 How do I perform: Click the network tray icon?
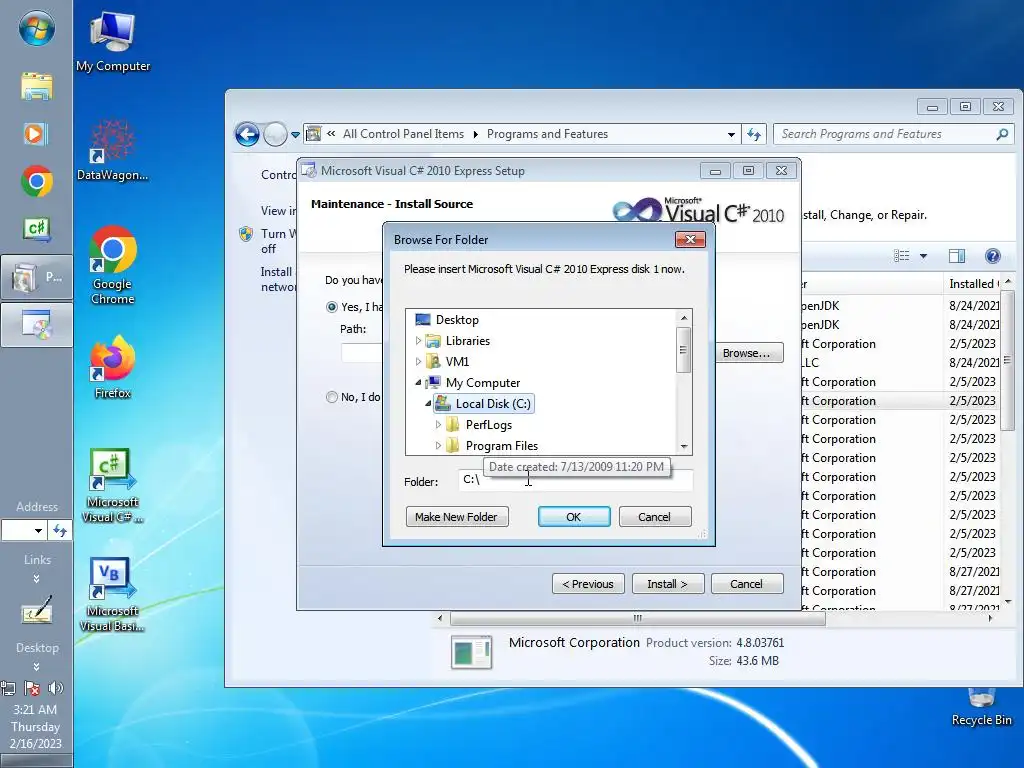tap(8, 688)
